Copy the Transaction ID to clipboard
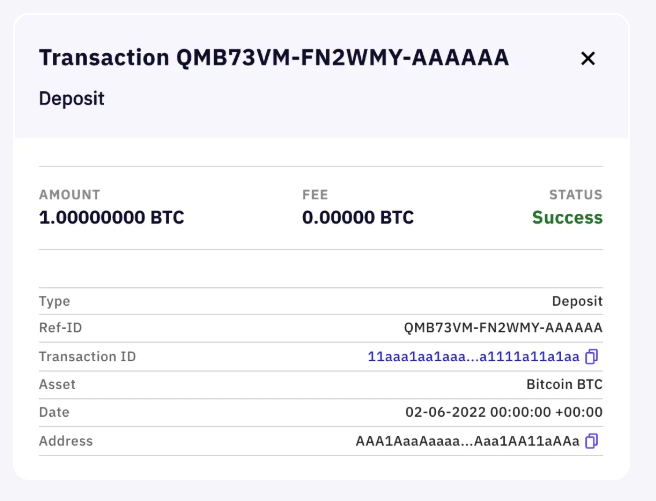The image size is (656, 501). (x=592, y=357)
